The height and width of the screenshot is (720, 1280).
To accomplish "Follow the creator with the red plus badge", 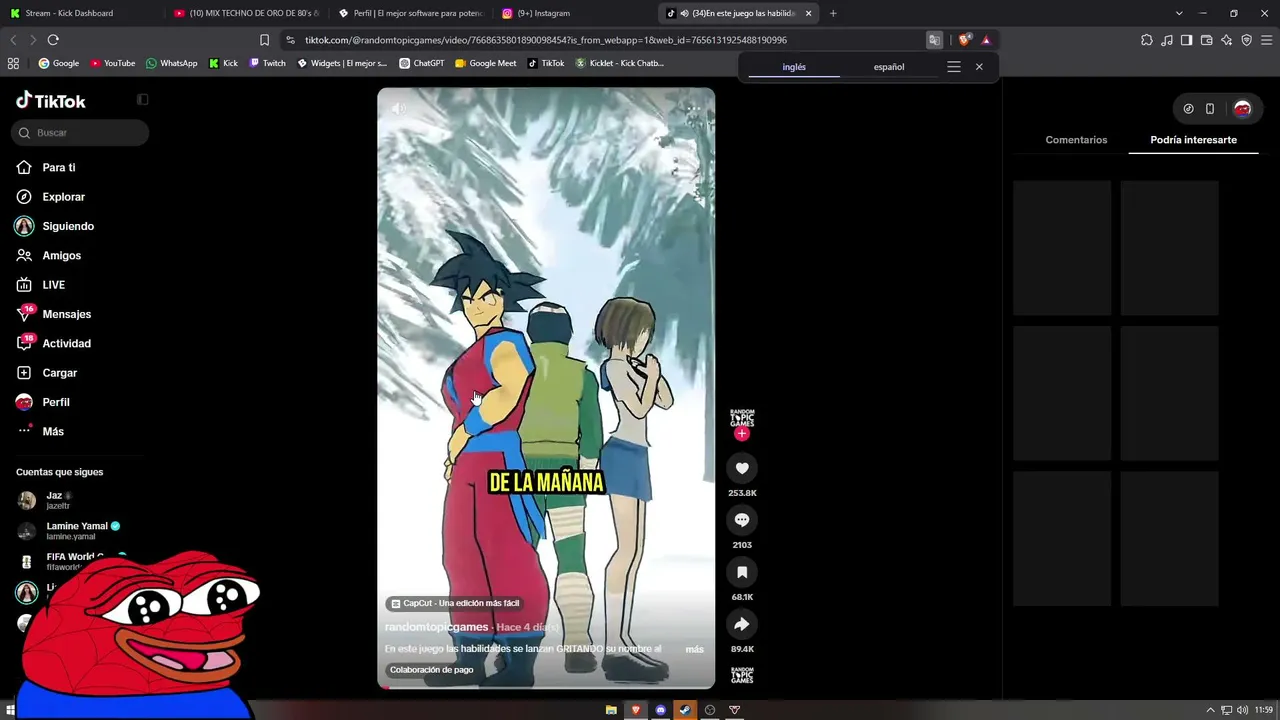I will [x=742, y=434].
